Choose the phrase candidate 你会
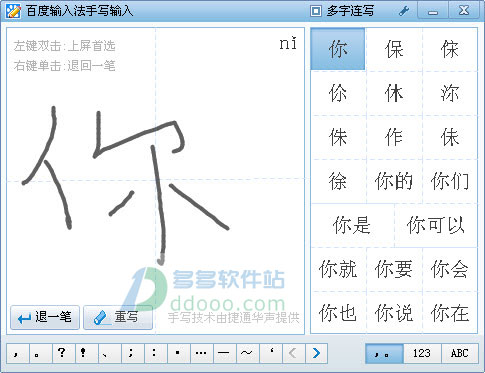The height and width of the screenshot is (373, 485). 450,269
